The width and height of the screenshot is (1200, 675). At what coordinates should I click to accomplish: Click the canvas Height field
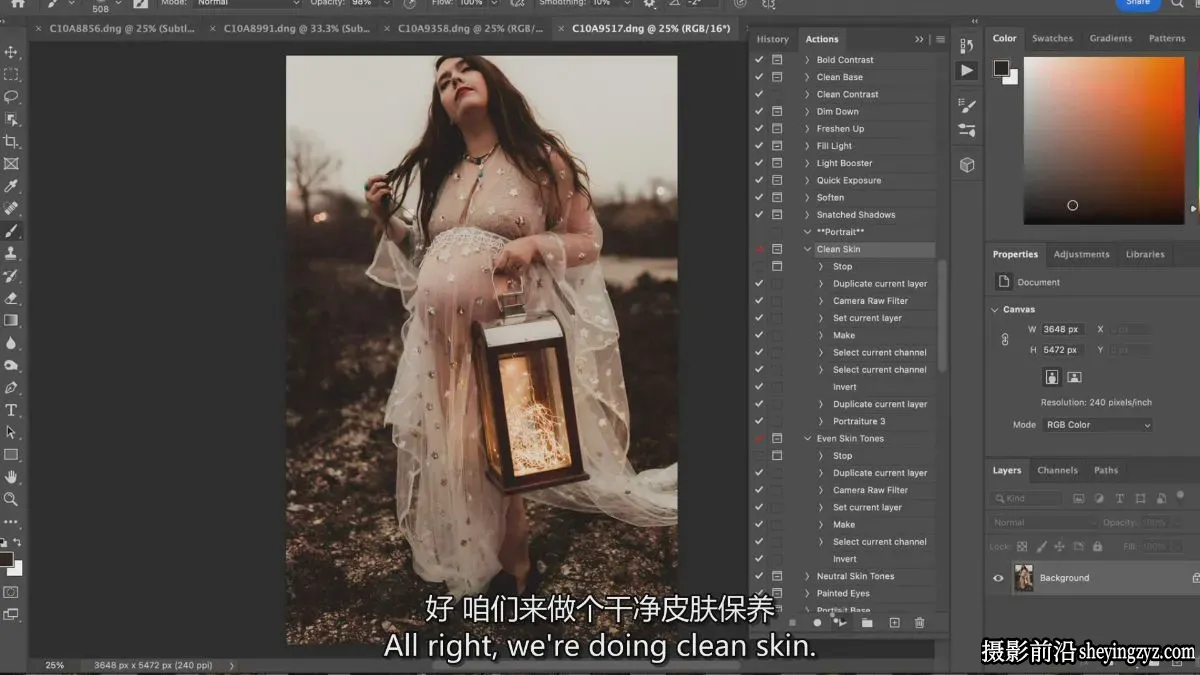tap(1062, 350)
